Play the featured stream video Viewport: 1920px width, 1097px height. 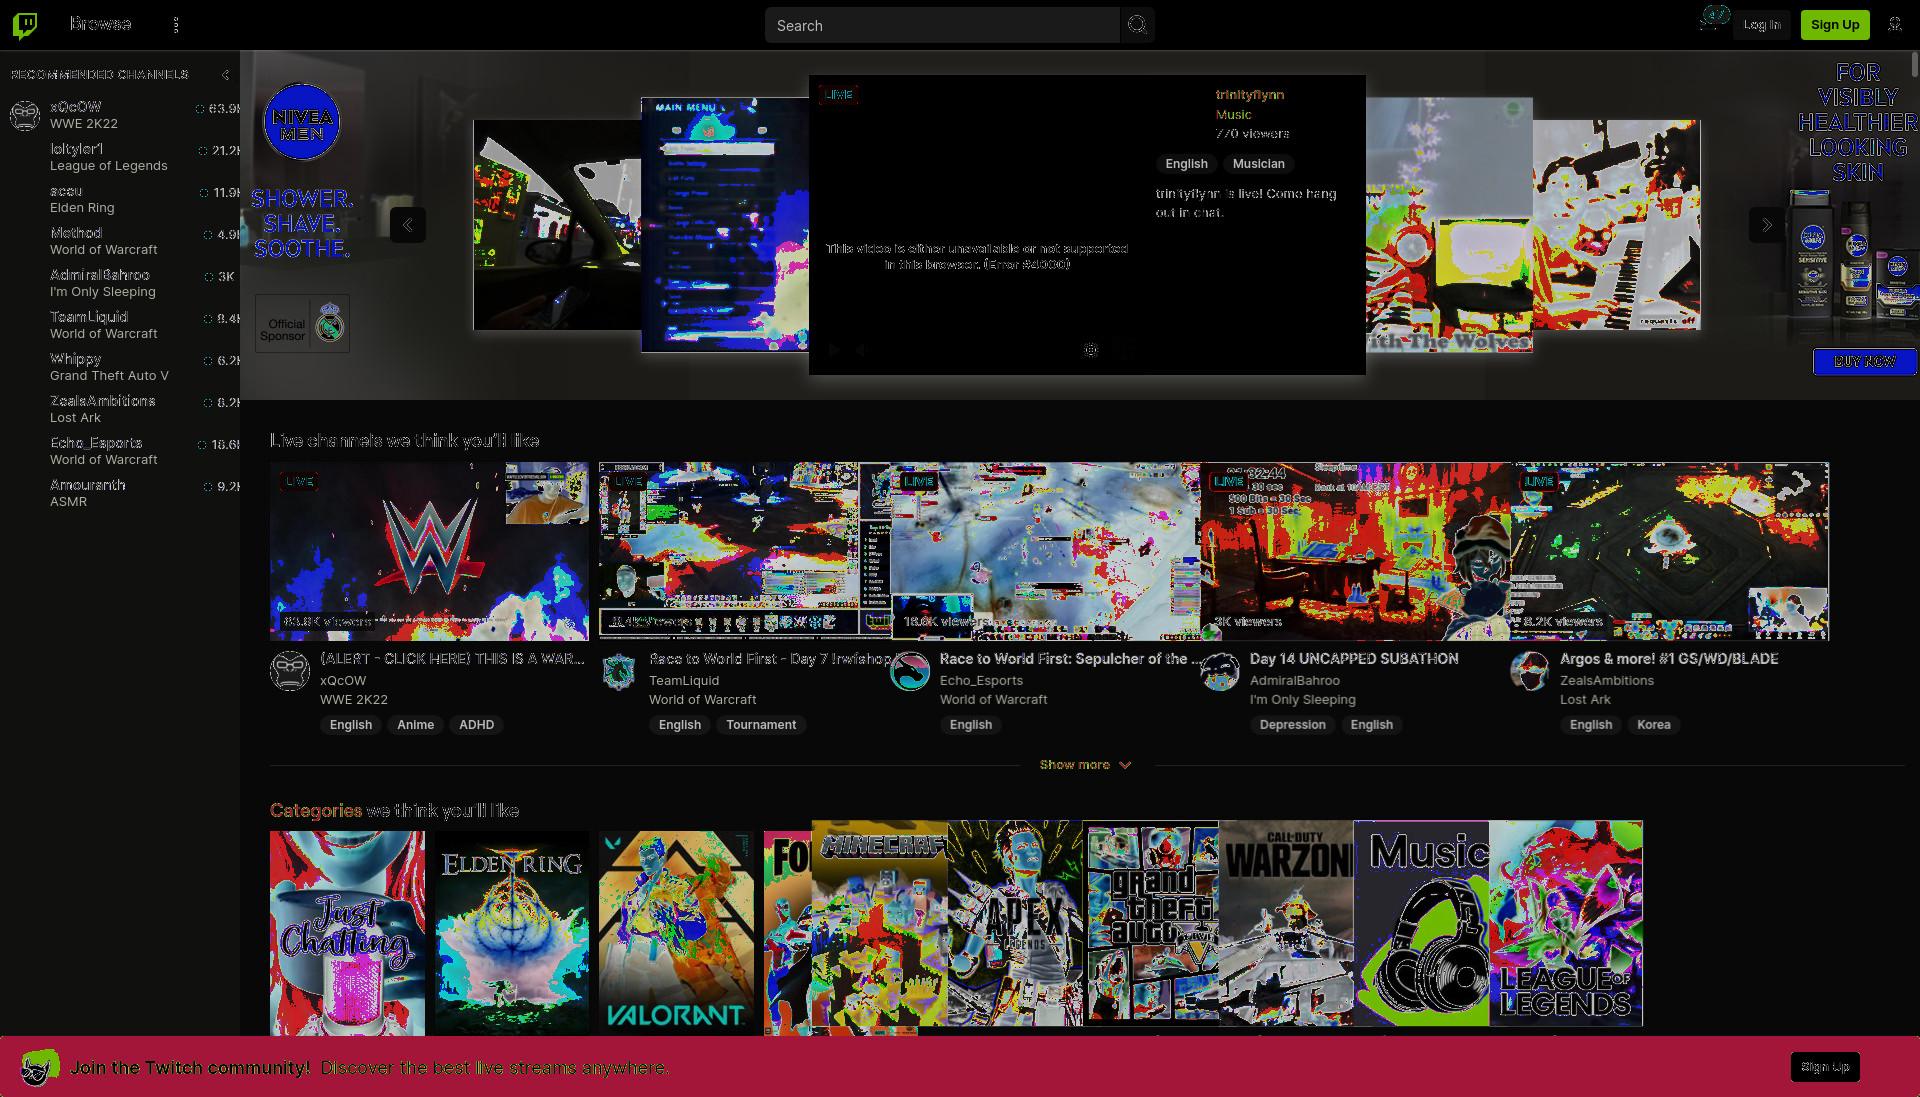pyautogui.click(x=833, y=350)
